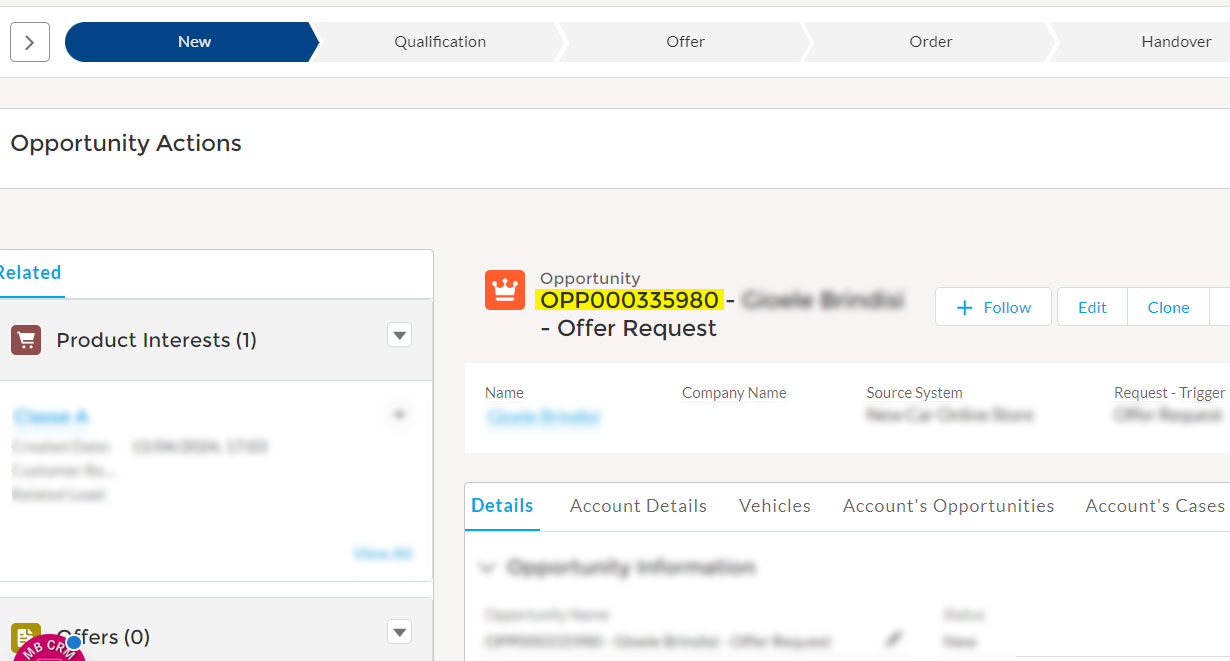Open the product interest item dropdown

pyautogui.click(x=399, y=414)
